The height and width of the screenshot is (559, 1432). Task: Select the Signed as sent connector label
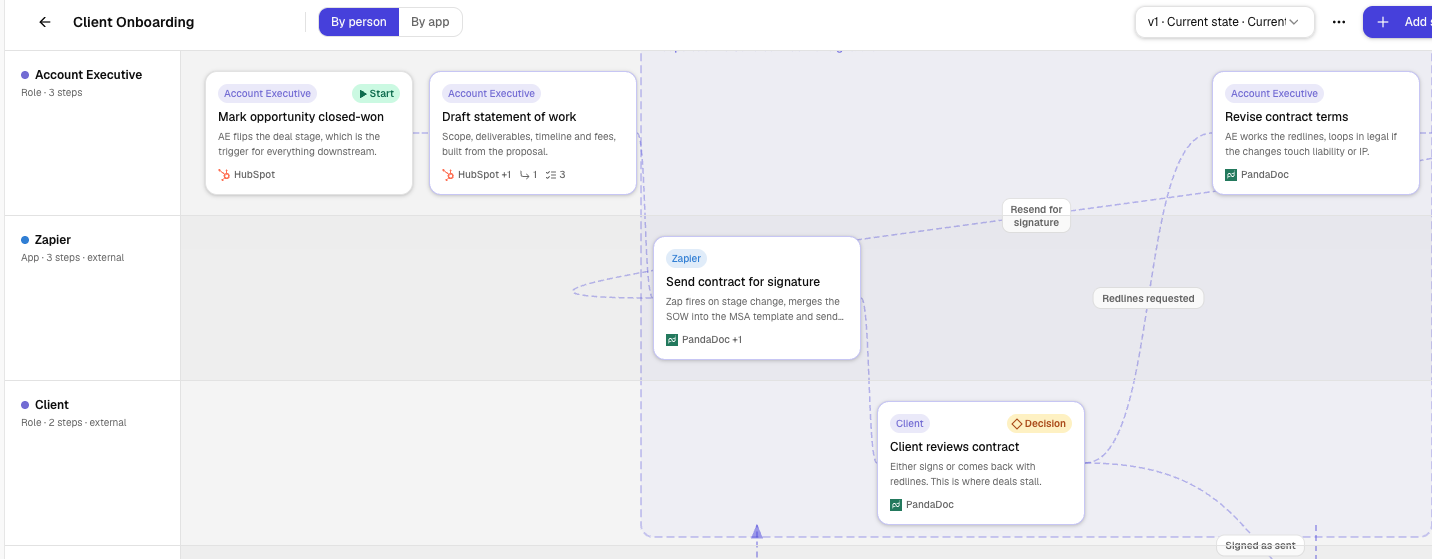pyautogui.click(x=1260, y=546)
